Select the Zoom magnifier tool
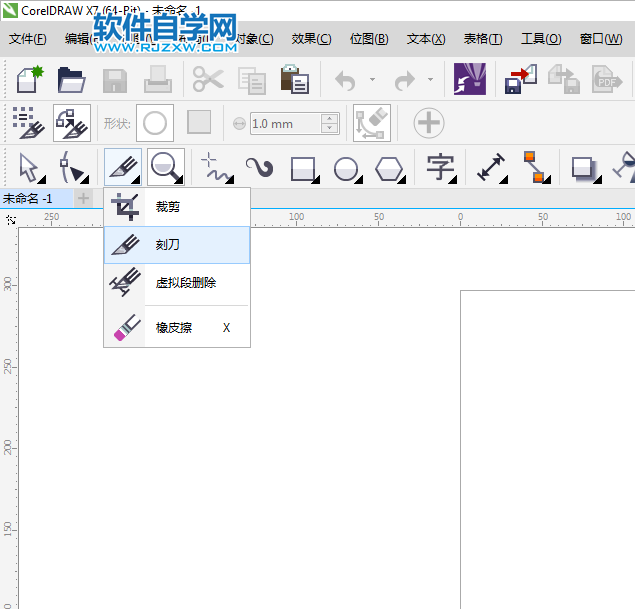 coord(166,167)
